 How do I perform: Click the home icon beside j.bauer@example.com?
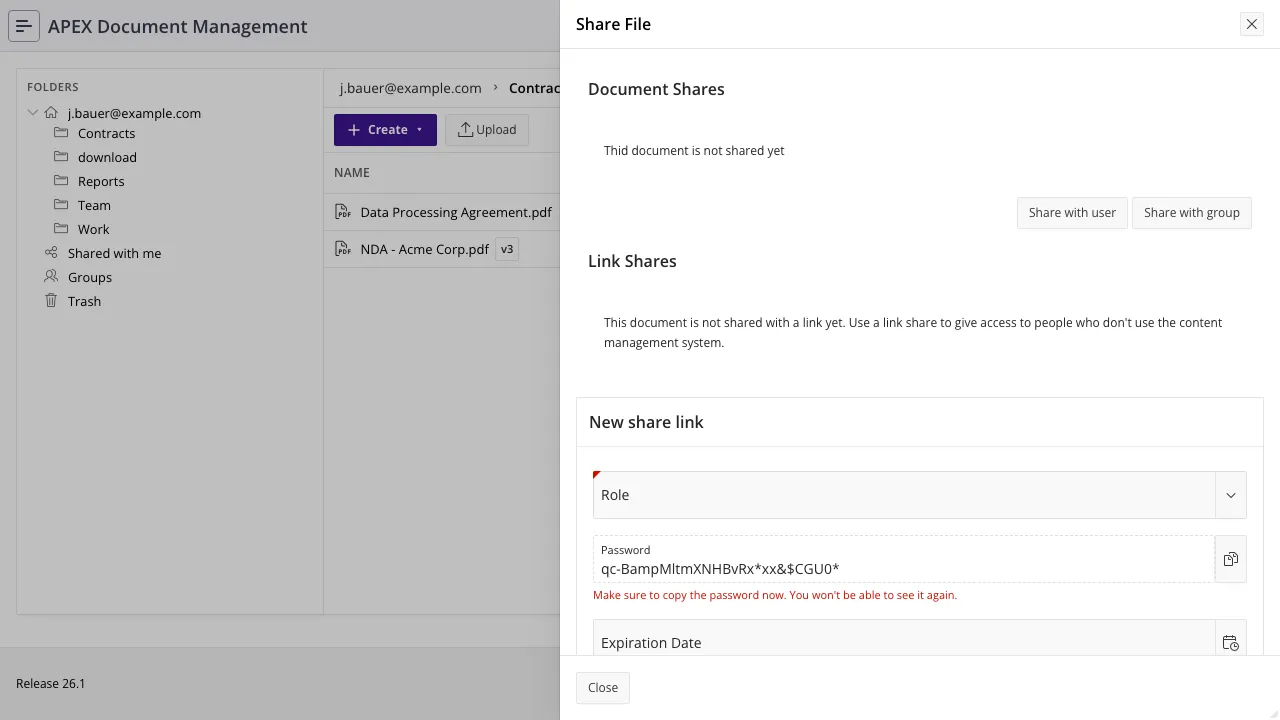(51, 113)
